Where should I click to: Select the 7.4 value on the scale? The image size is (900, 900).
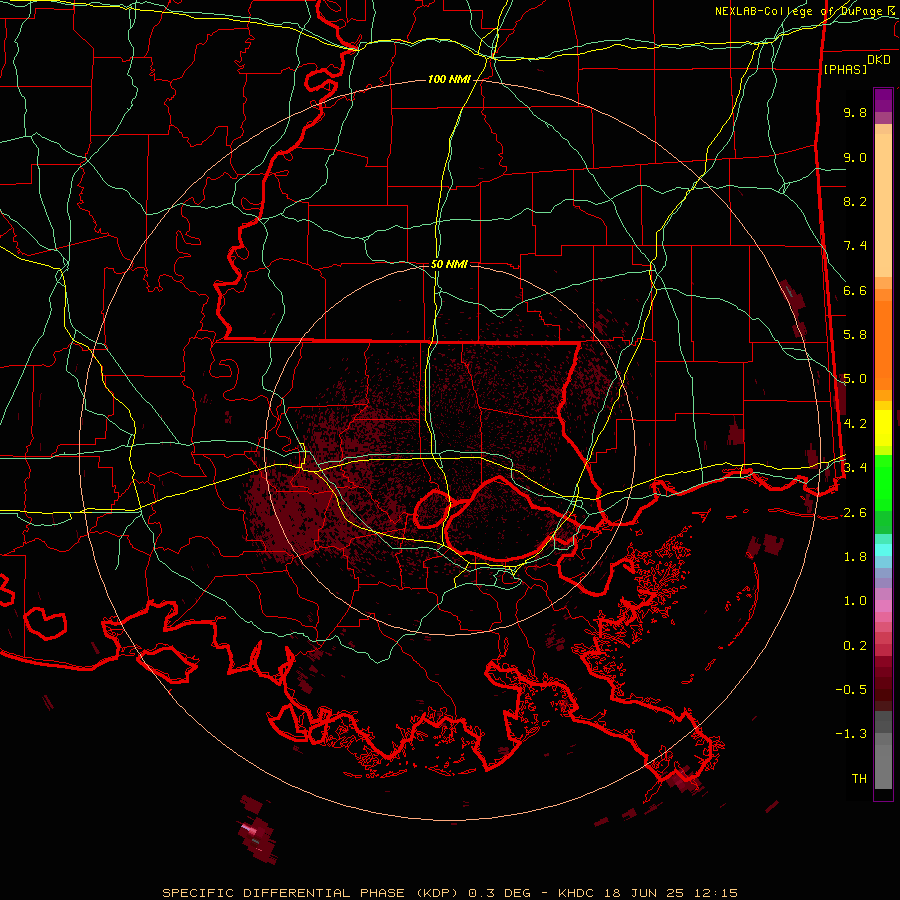point(855,246)
